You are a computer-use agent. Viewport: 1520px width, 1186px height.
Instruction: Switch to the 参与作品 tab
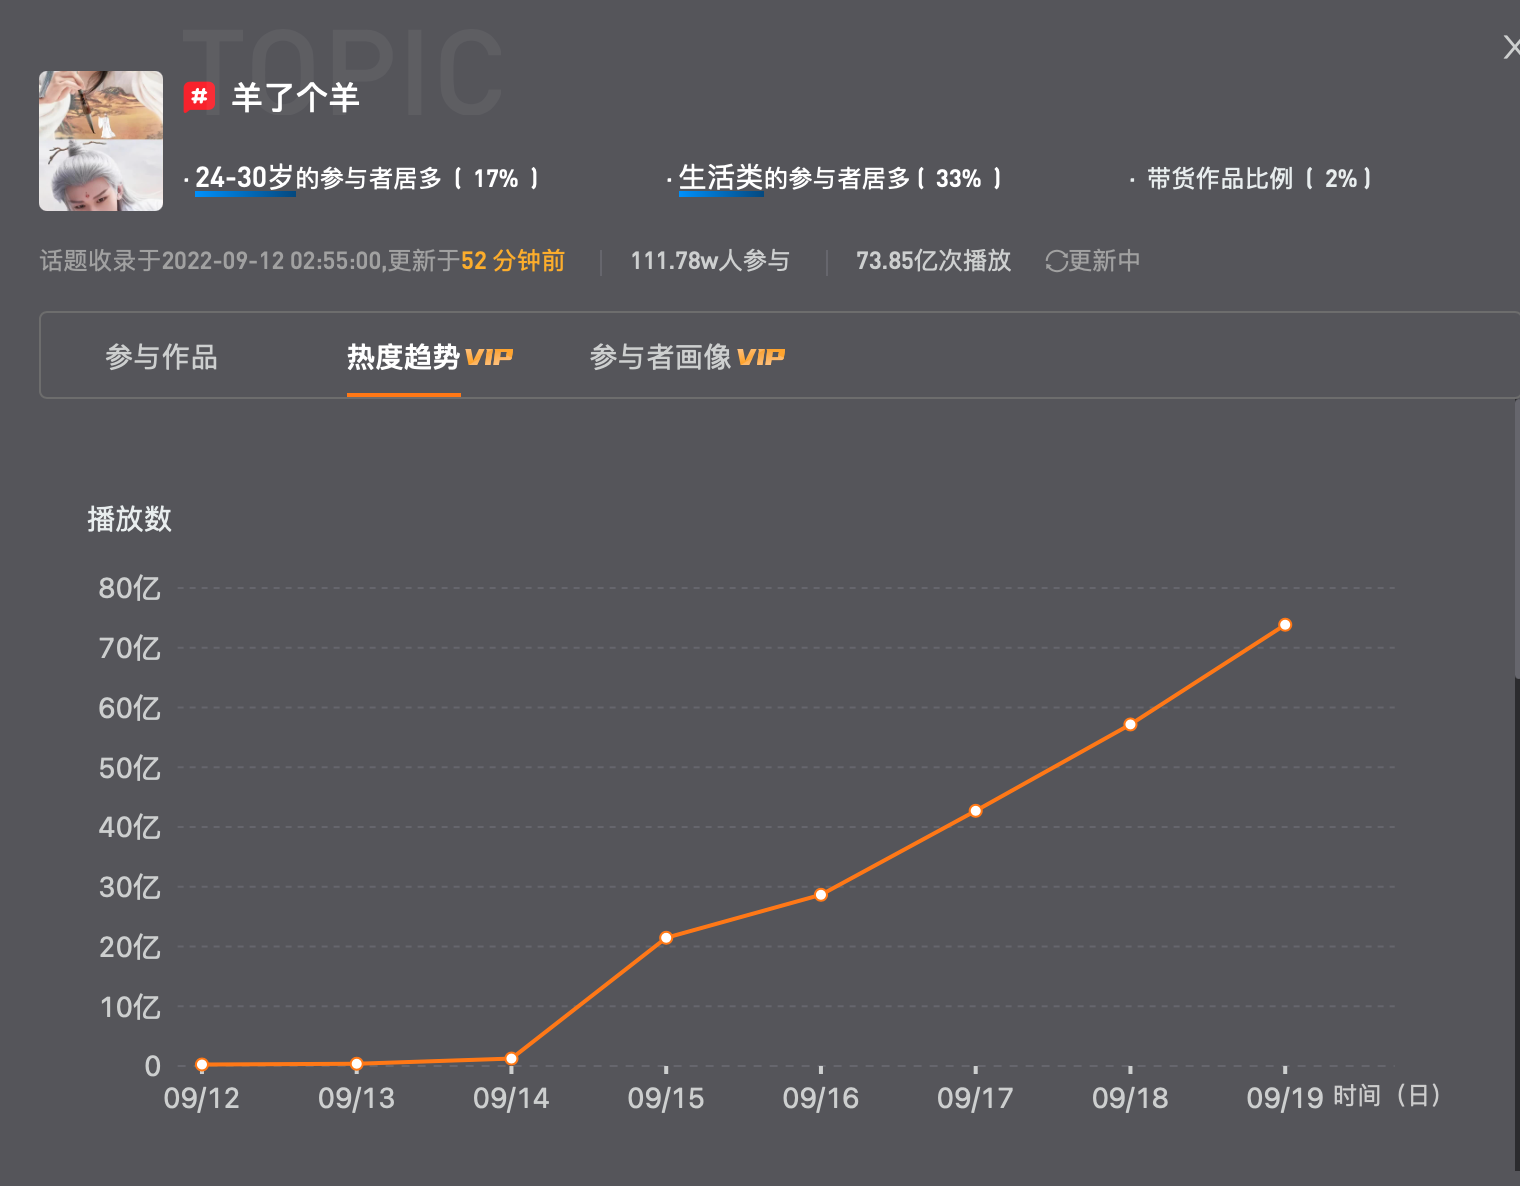pos(162,356)
